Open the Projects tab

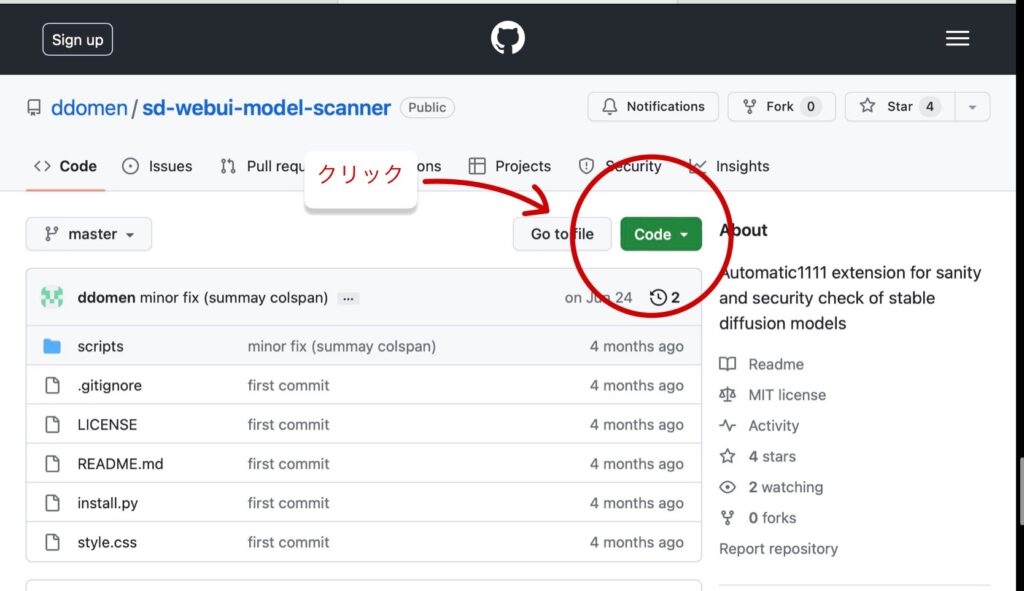tap(510, 167)
